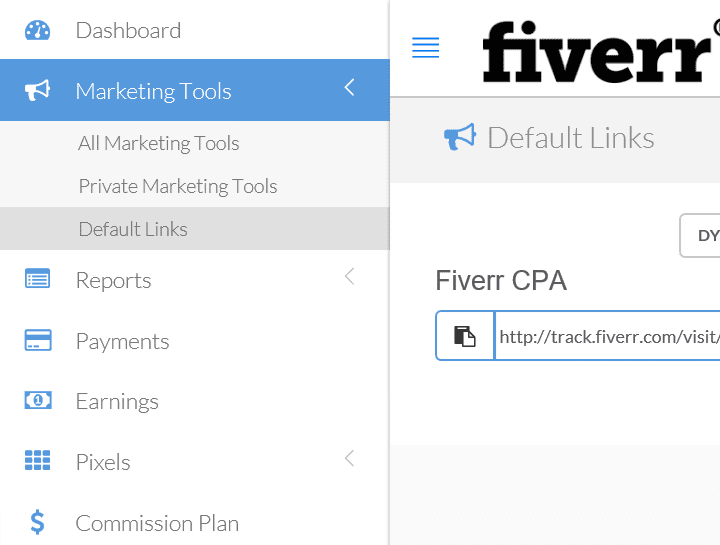Click the Payments credit card icon
This screenshot has width=720, height=545.
pyautogui.click(x=38, y=340)
